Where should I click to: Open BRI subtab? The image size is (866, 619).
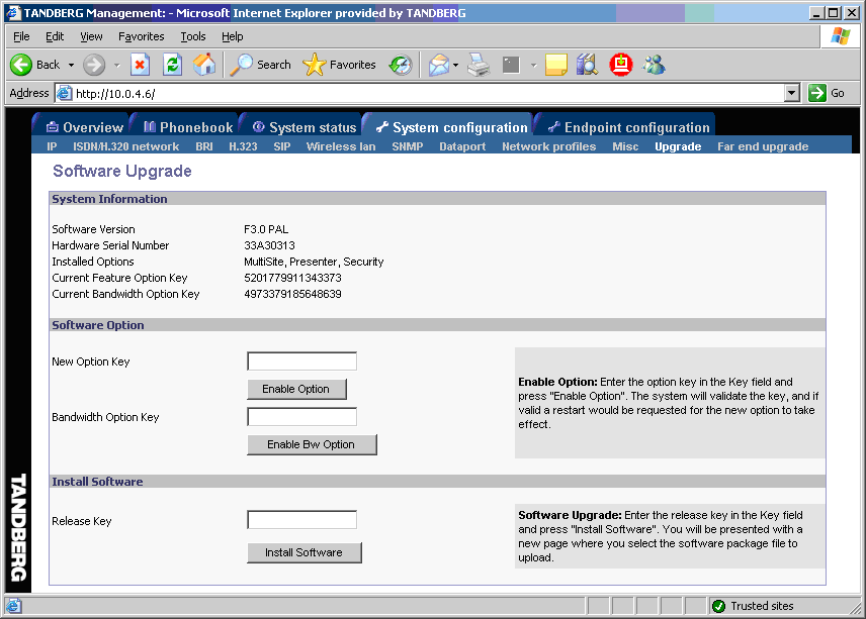click(x=204, y=146)
